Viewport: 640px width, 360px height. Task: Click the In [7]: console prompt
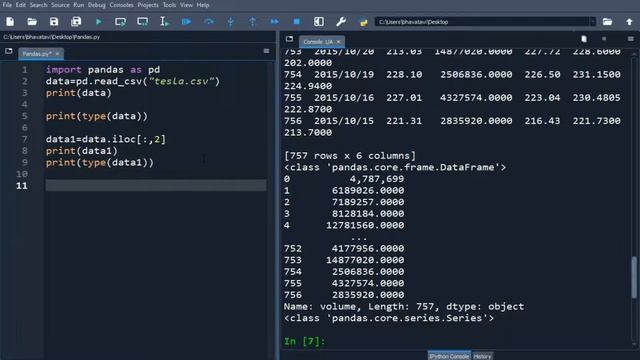304,341
